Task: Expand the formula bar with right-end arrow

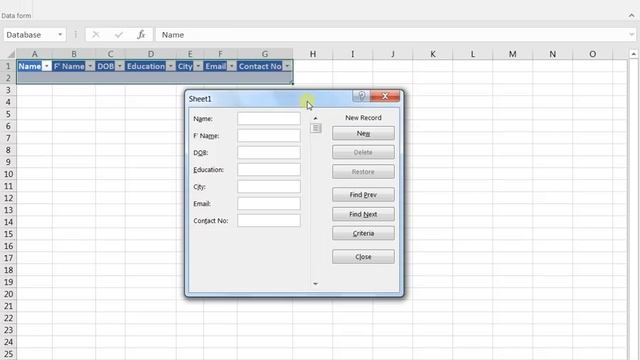Action: (631, 35)
